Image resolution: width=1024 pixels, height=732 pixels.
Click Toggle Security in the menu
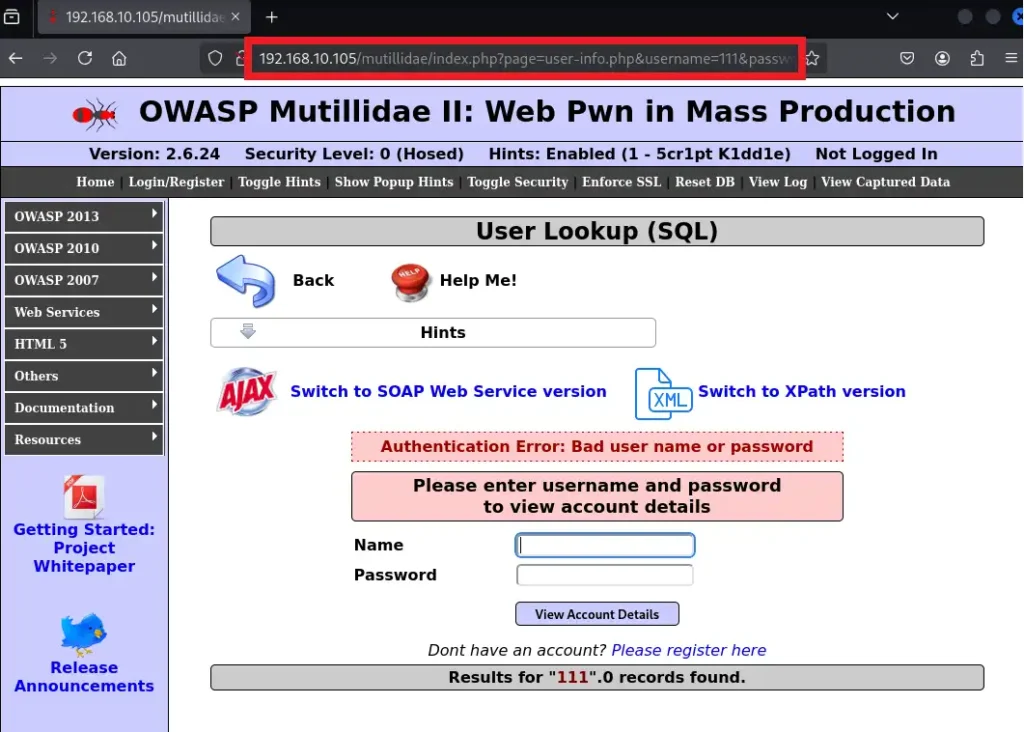pos(518,182)
